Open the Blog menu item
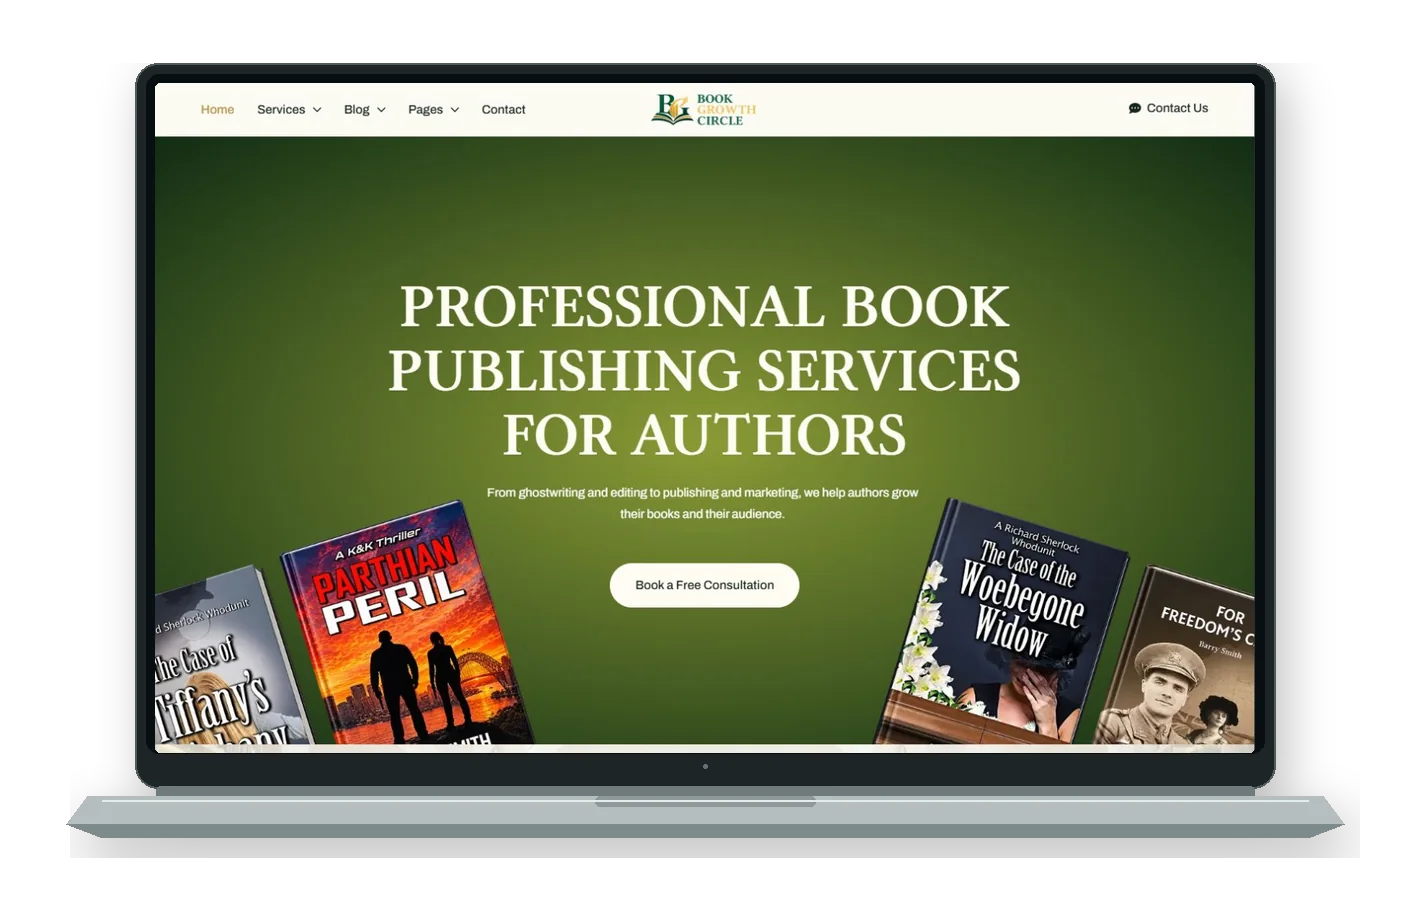This screenshot has width=1410, height=900. pyautogui.click(x=356, y=110)
